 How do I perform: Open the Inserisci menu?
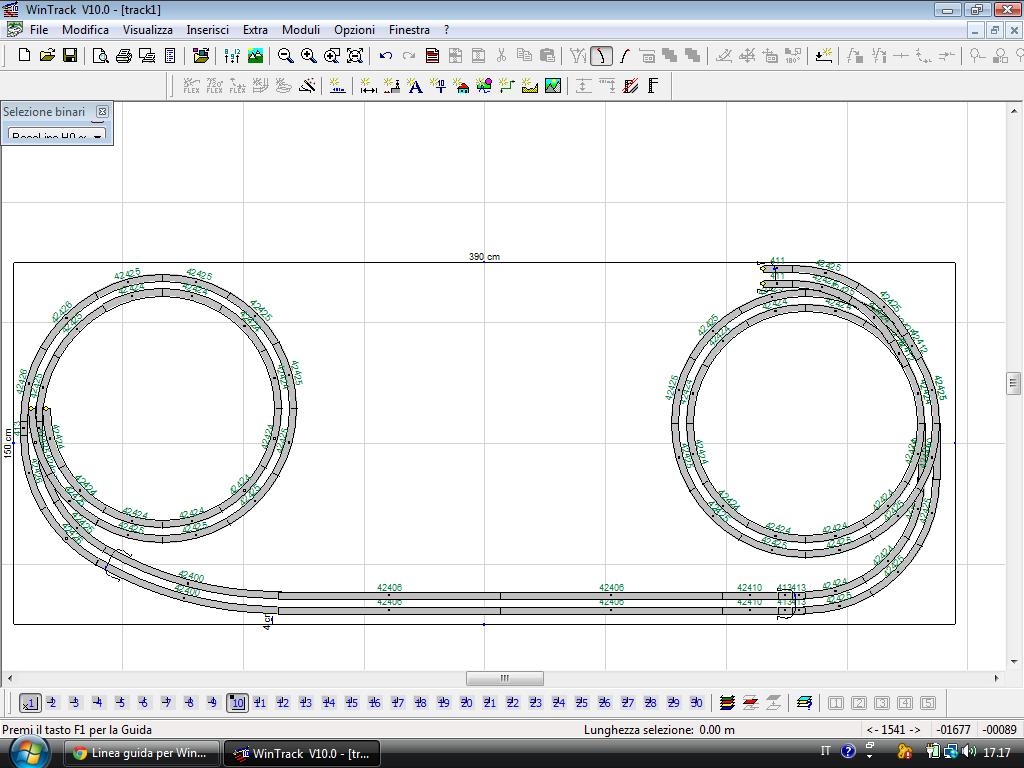(x=207, y=29)
